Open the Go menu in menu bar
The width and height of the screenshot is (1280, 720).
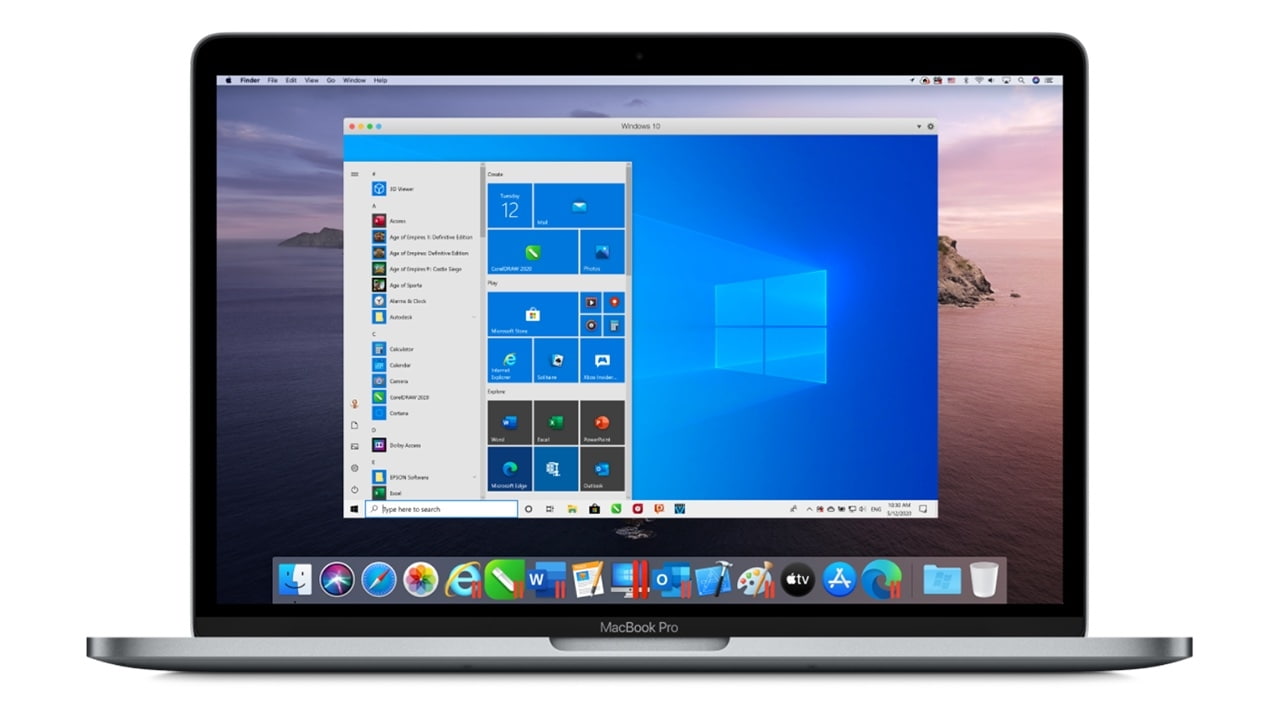[331, 80]
